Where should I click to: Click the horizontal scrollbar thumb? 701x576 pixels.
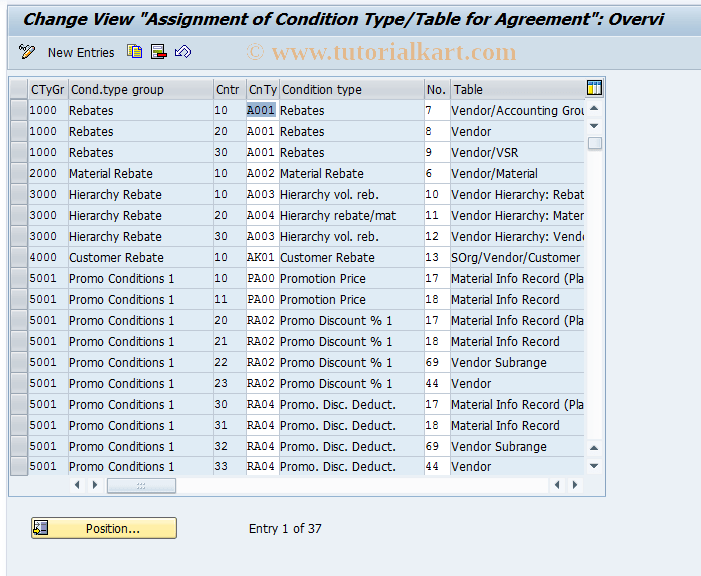[141, 486]
